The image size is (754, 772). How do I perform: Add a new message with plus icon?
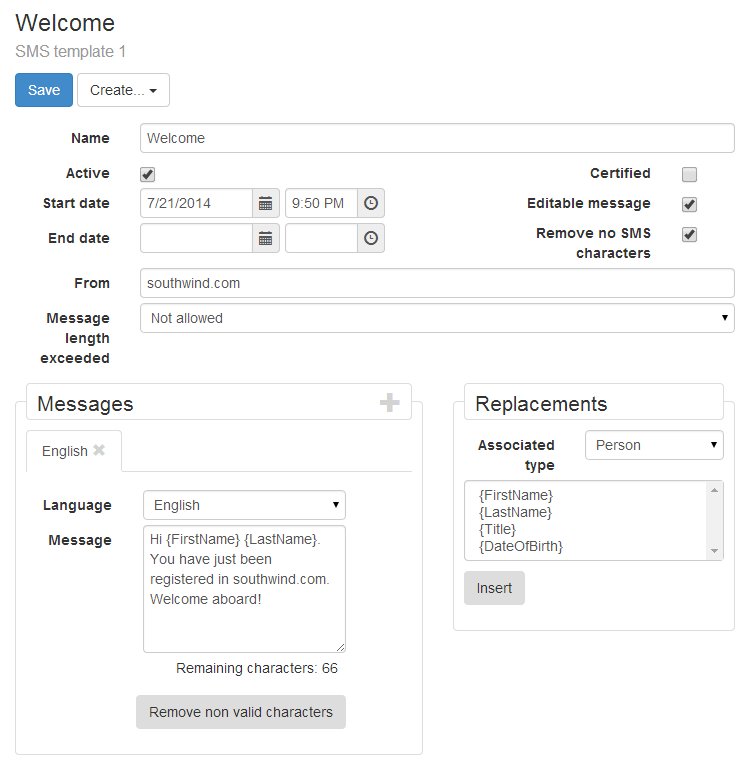click(x=389, y=403)
